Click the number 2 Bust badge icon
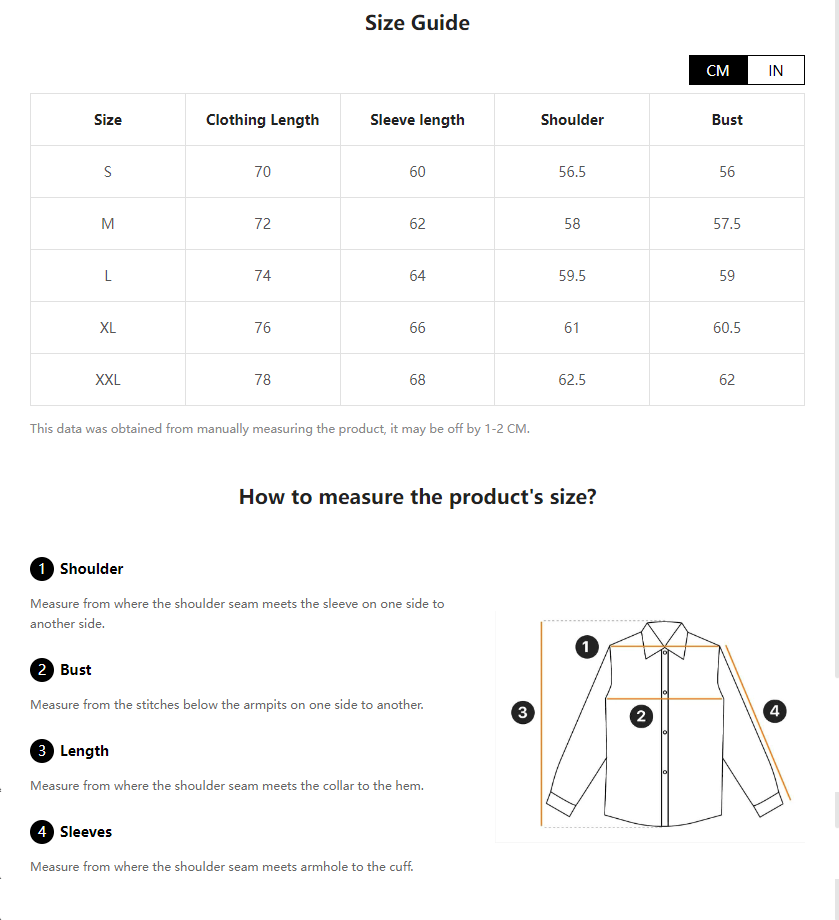 click(42, 670)
